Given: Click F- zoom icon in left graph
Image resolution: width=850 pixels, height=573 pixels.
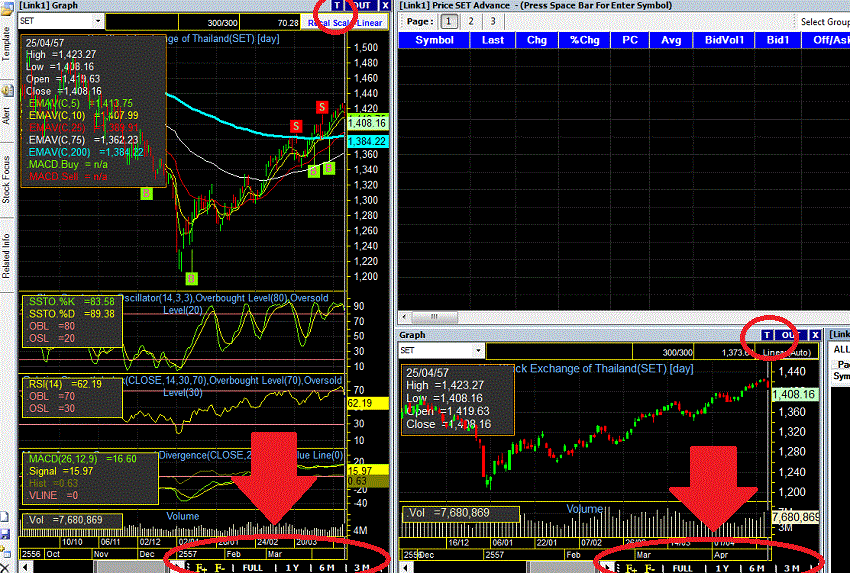Looking at the screenshot, I should pos(219,568).
